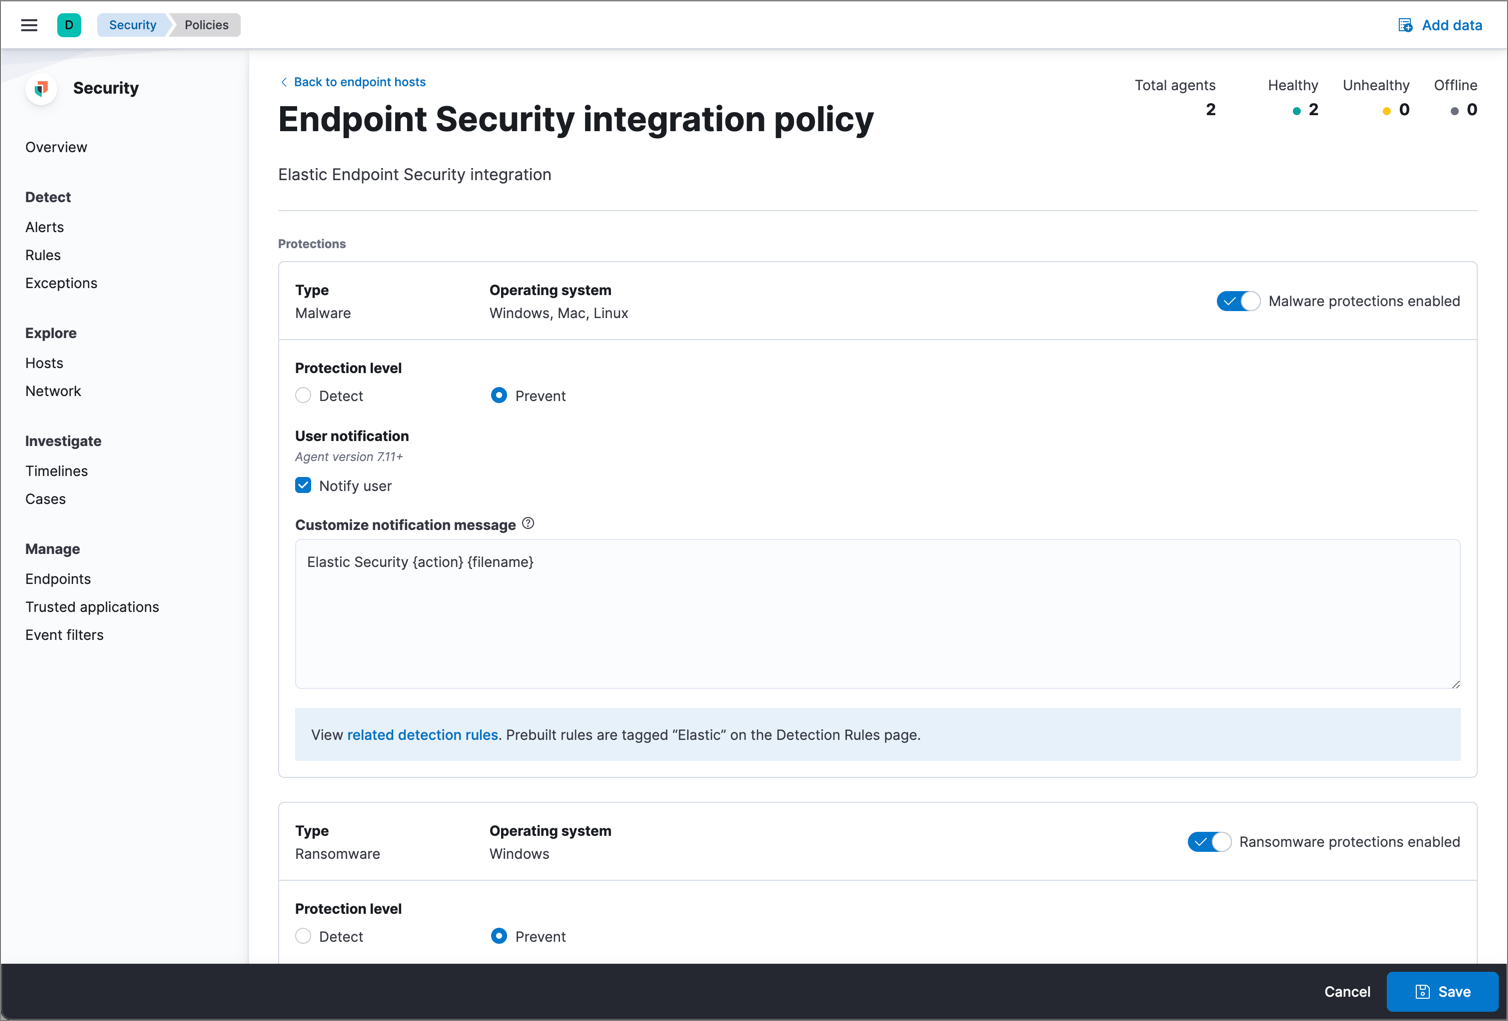
Task: Open the hamburger navigation menu
Action: [29, 25]
